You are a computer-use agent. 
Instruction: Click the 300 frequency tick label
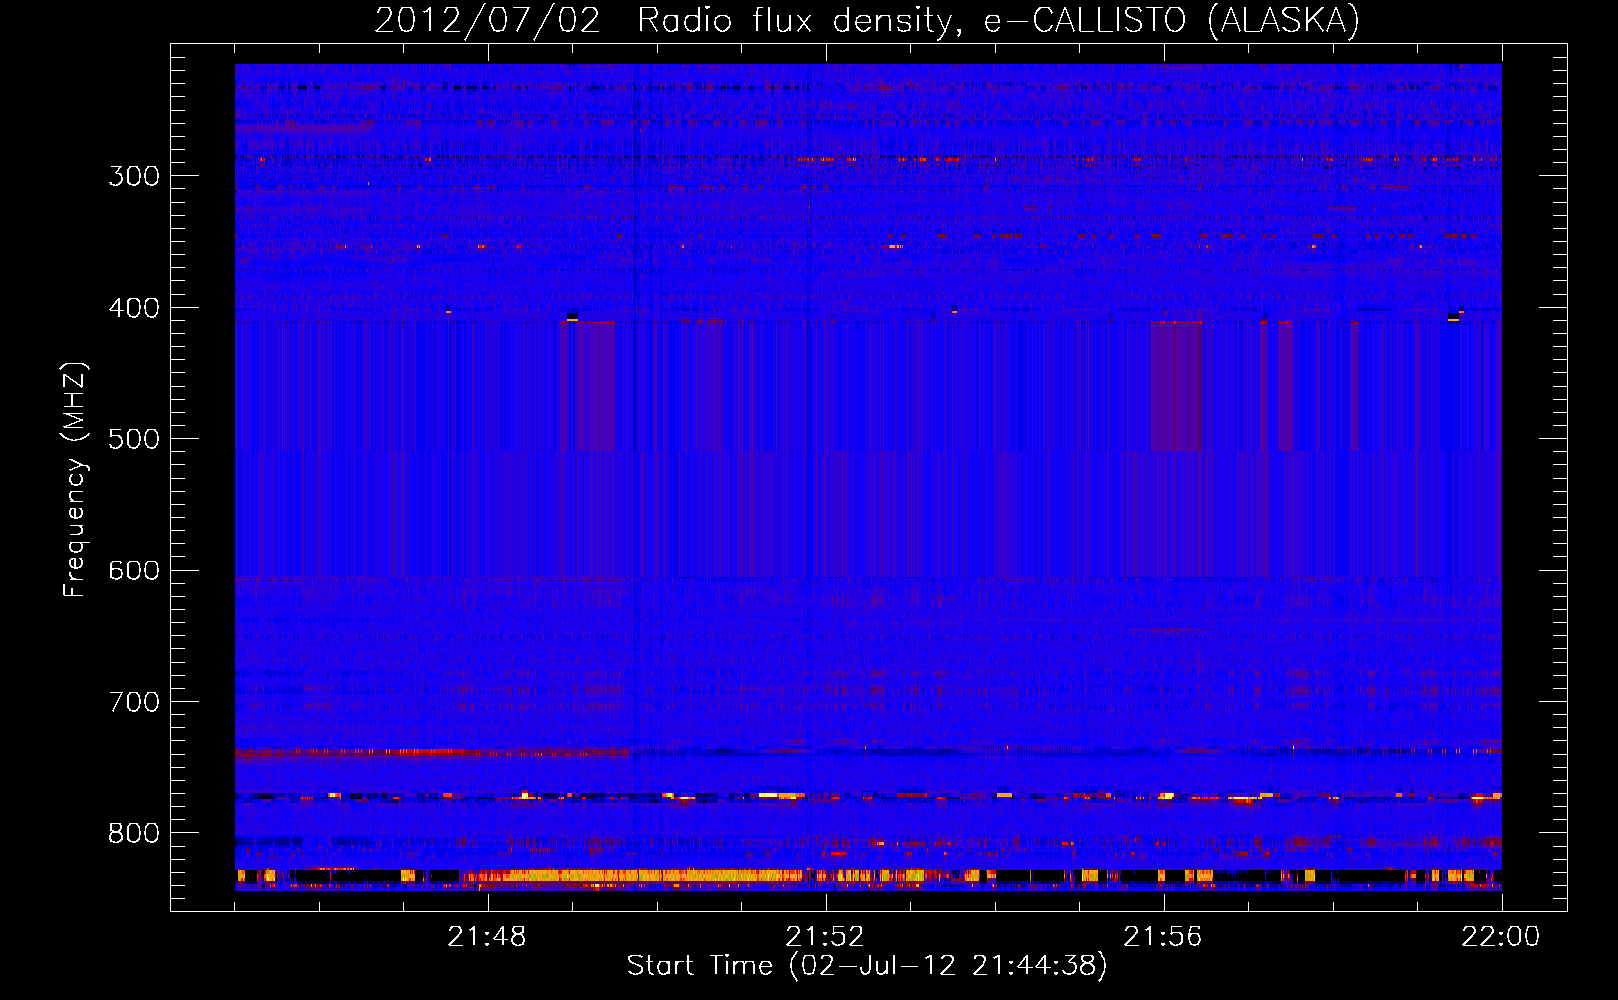[x=134, y=176]
